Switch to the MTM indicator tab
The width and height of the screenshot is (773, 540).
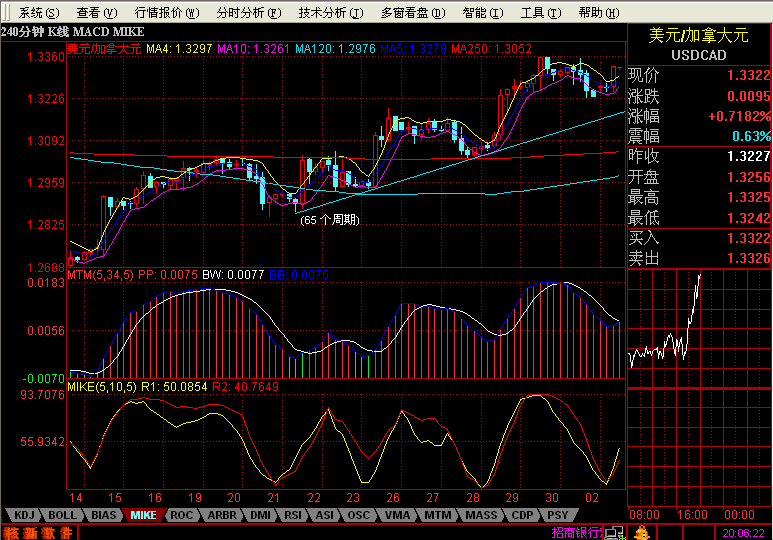(438, 515)
